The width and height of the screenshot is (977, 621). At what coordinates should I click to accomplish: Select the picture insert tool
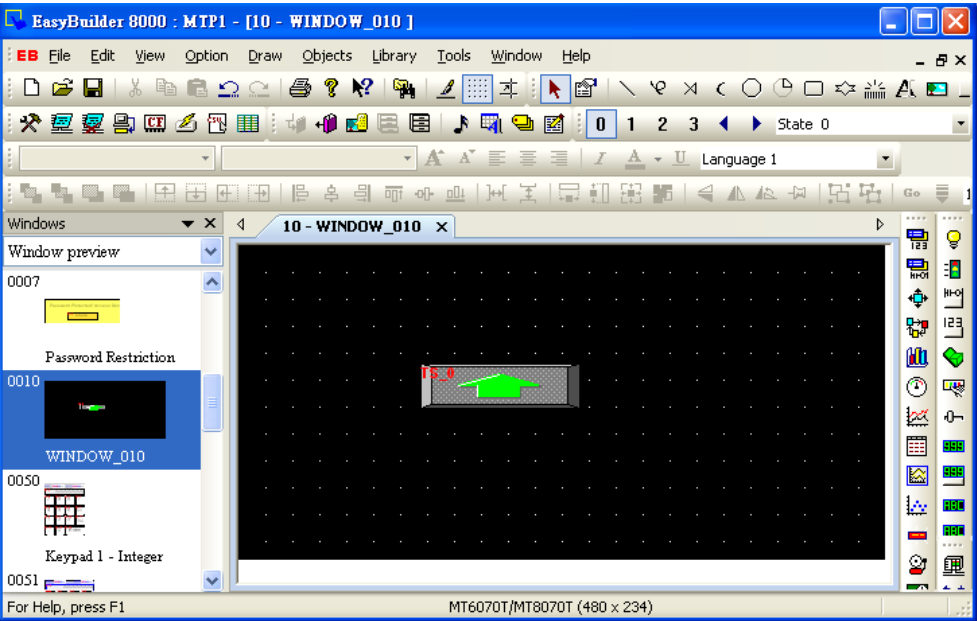[x=936, y=88]
